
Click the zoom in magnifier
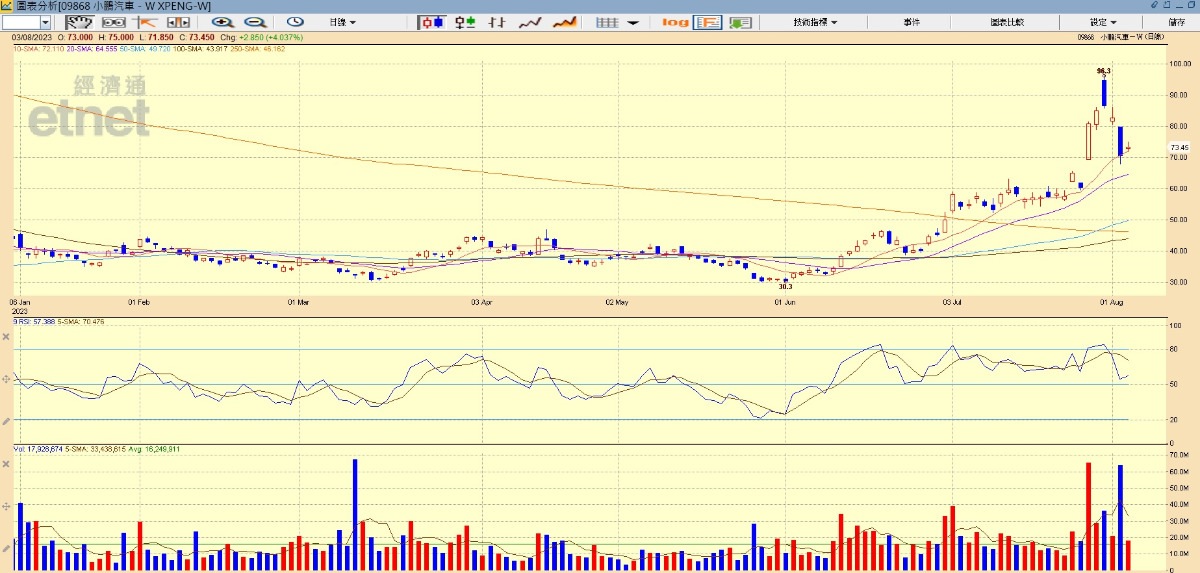pos(222,21)
